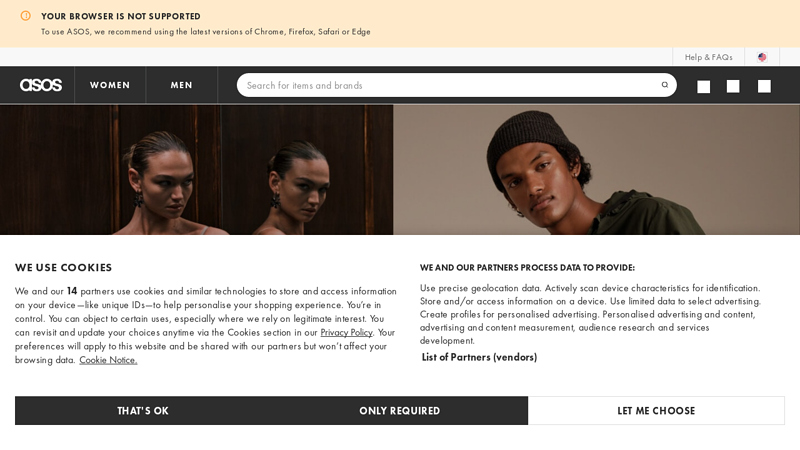
Task: Focus the search for items and brands field
Action: (x=449, y=85)
